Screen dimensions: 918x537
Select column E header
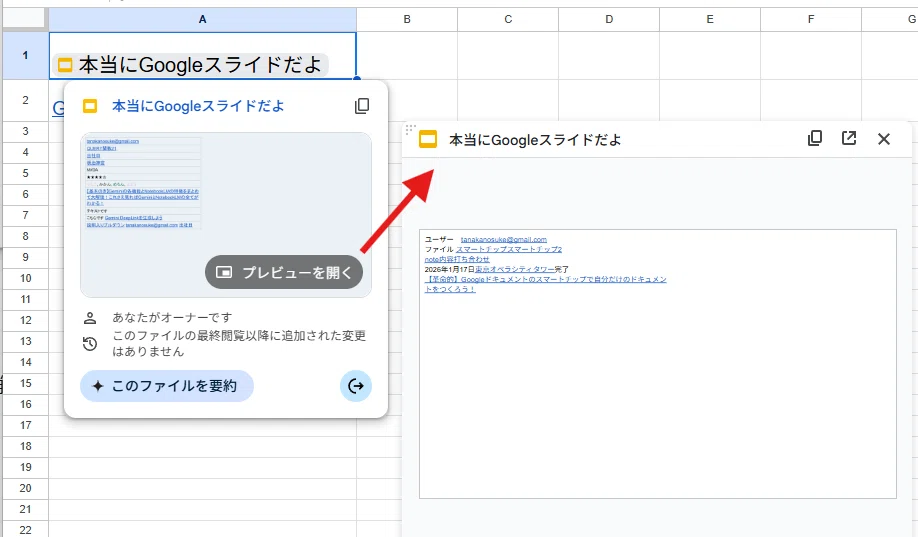pyautogui.click(x=710, y=19)
